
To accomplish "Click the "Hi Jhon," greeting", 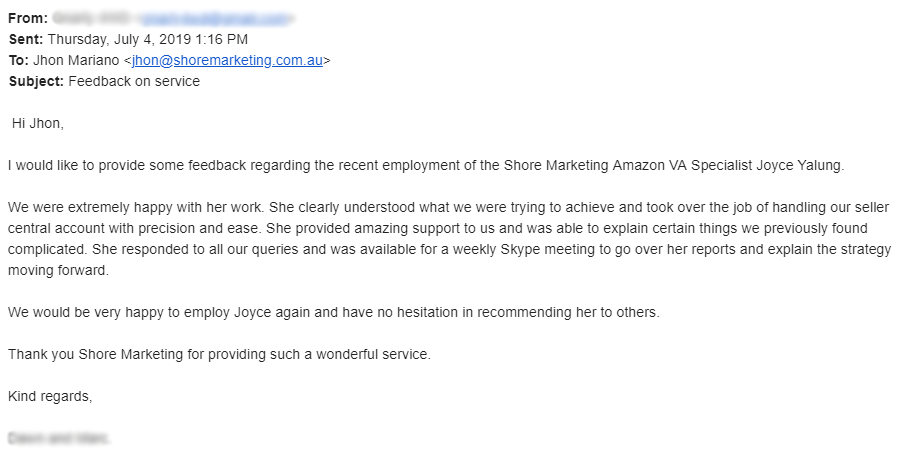I will [x=37, y=123].
